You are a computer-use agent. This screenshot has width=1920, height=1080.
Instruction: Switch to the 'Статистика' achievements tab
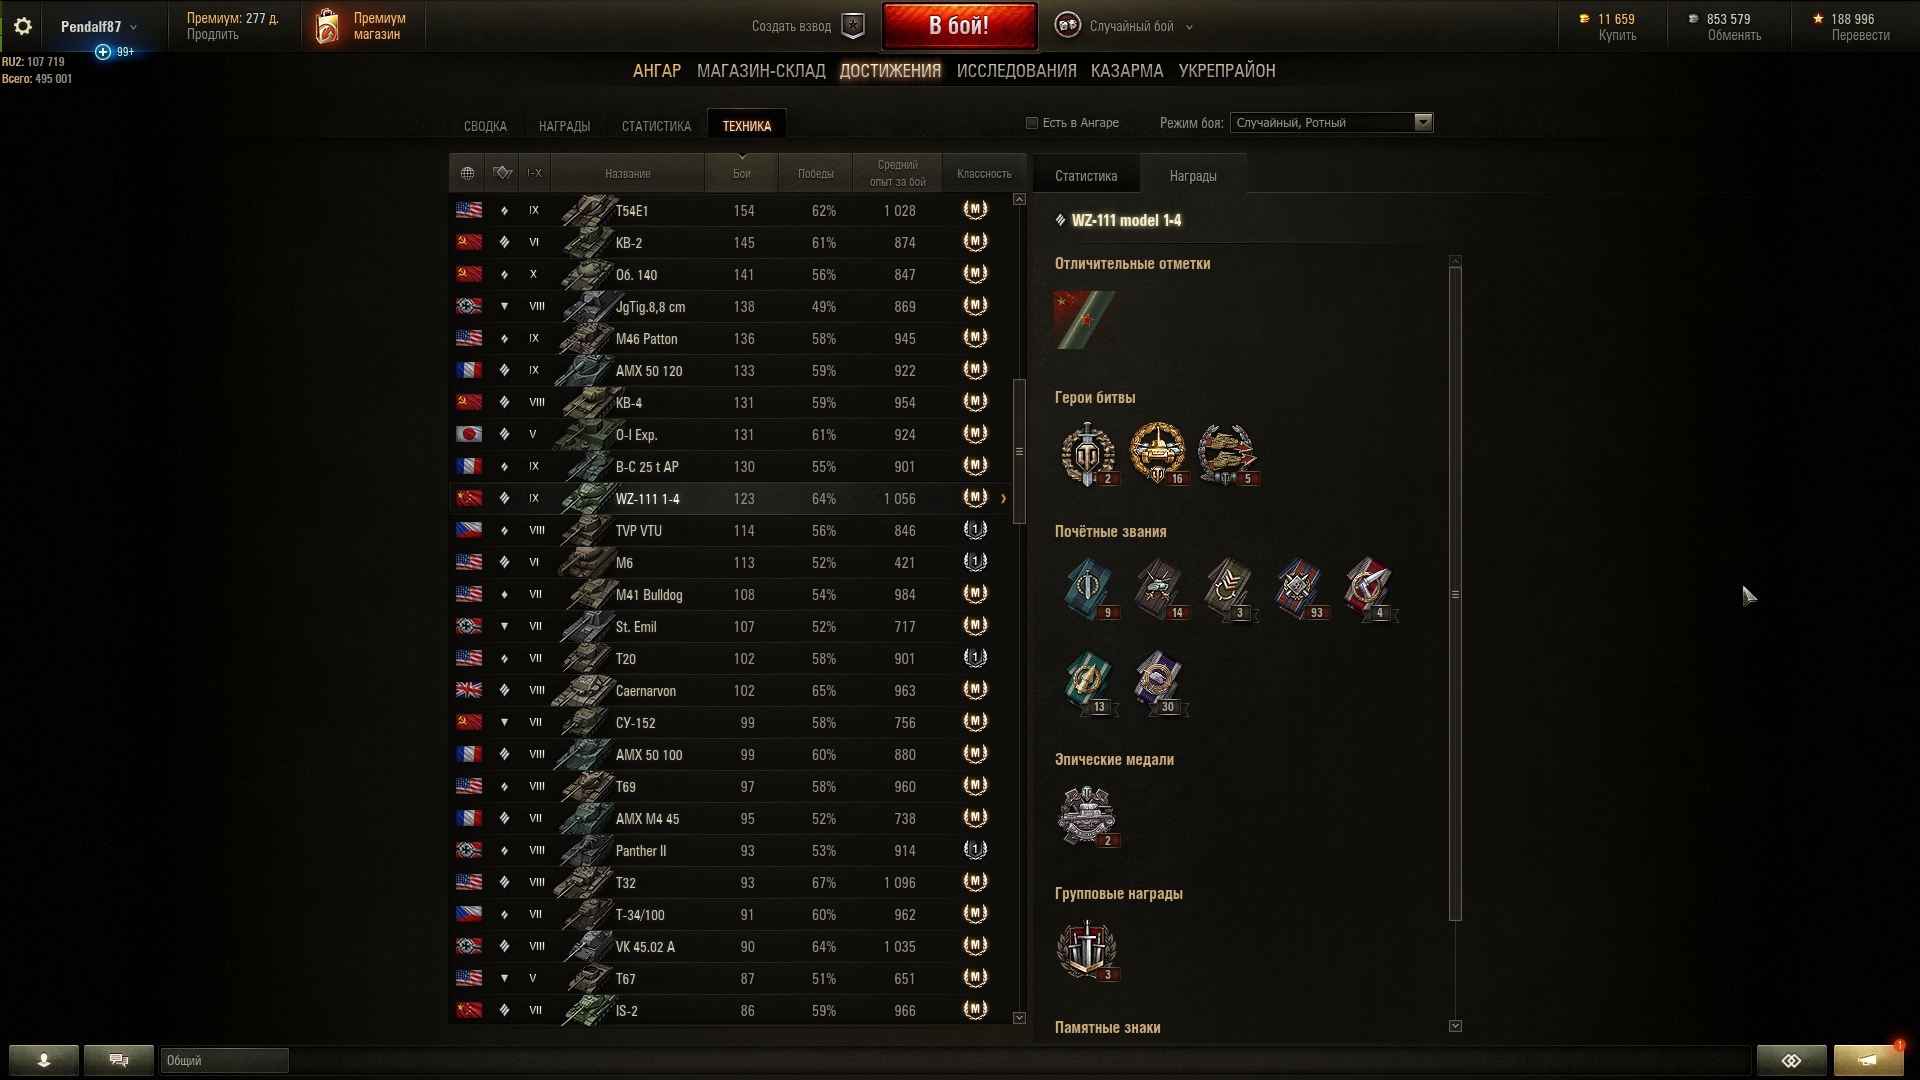tap(656, 126)
